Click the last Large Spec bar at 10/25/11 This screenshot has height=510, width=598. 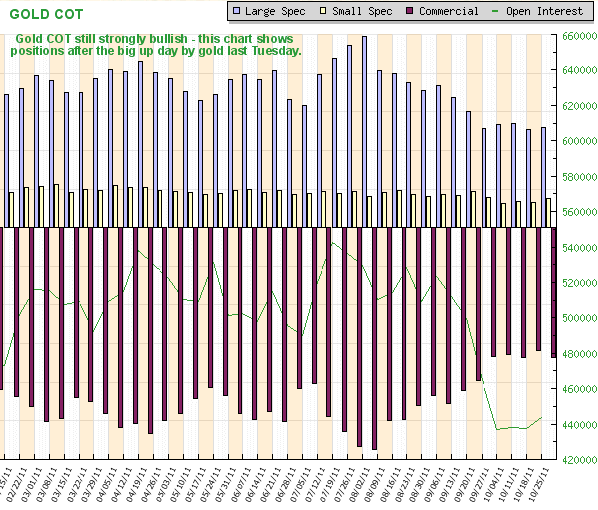click(543, 177)
